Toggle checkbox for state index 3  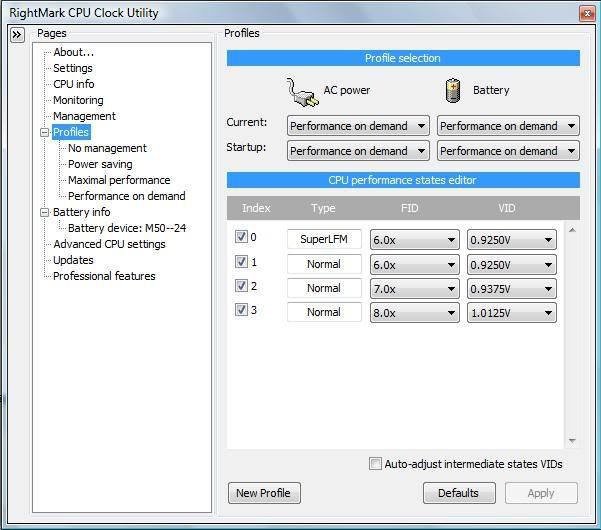(x=241, y=309)
